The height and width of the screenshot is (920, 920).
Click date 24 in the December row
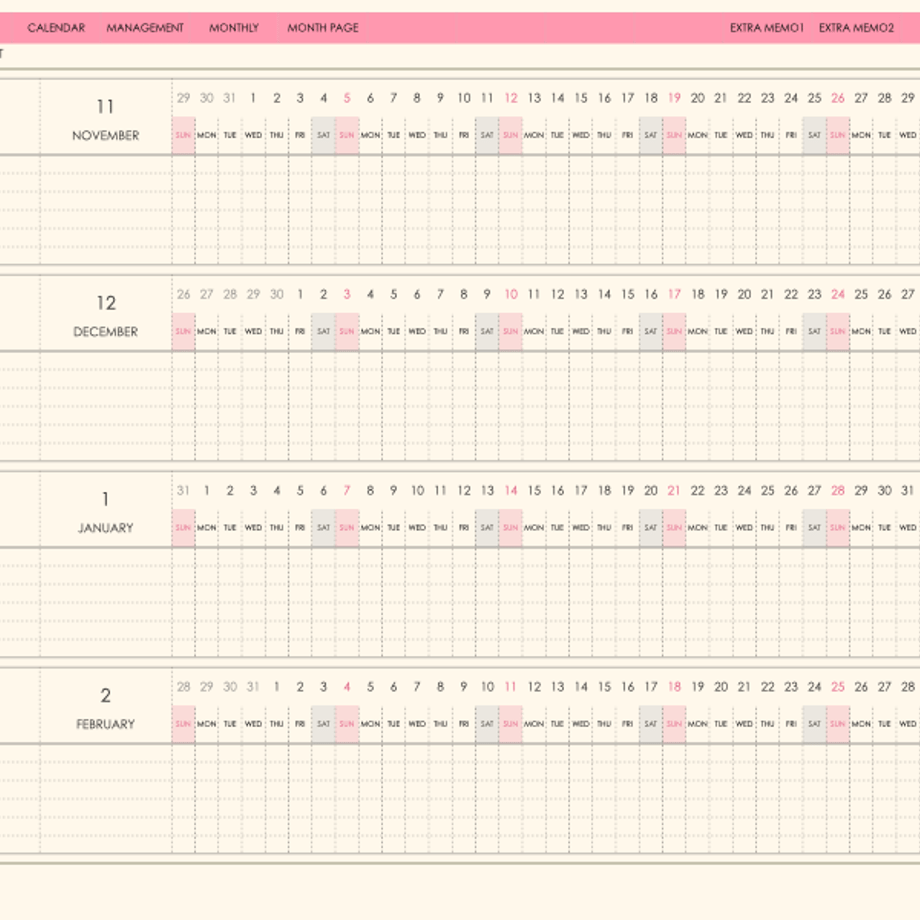(x=838, y=294)
